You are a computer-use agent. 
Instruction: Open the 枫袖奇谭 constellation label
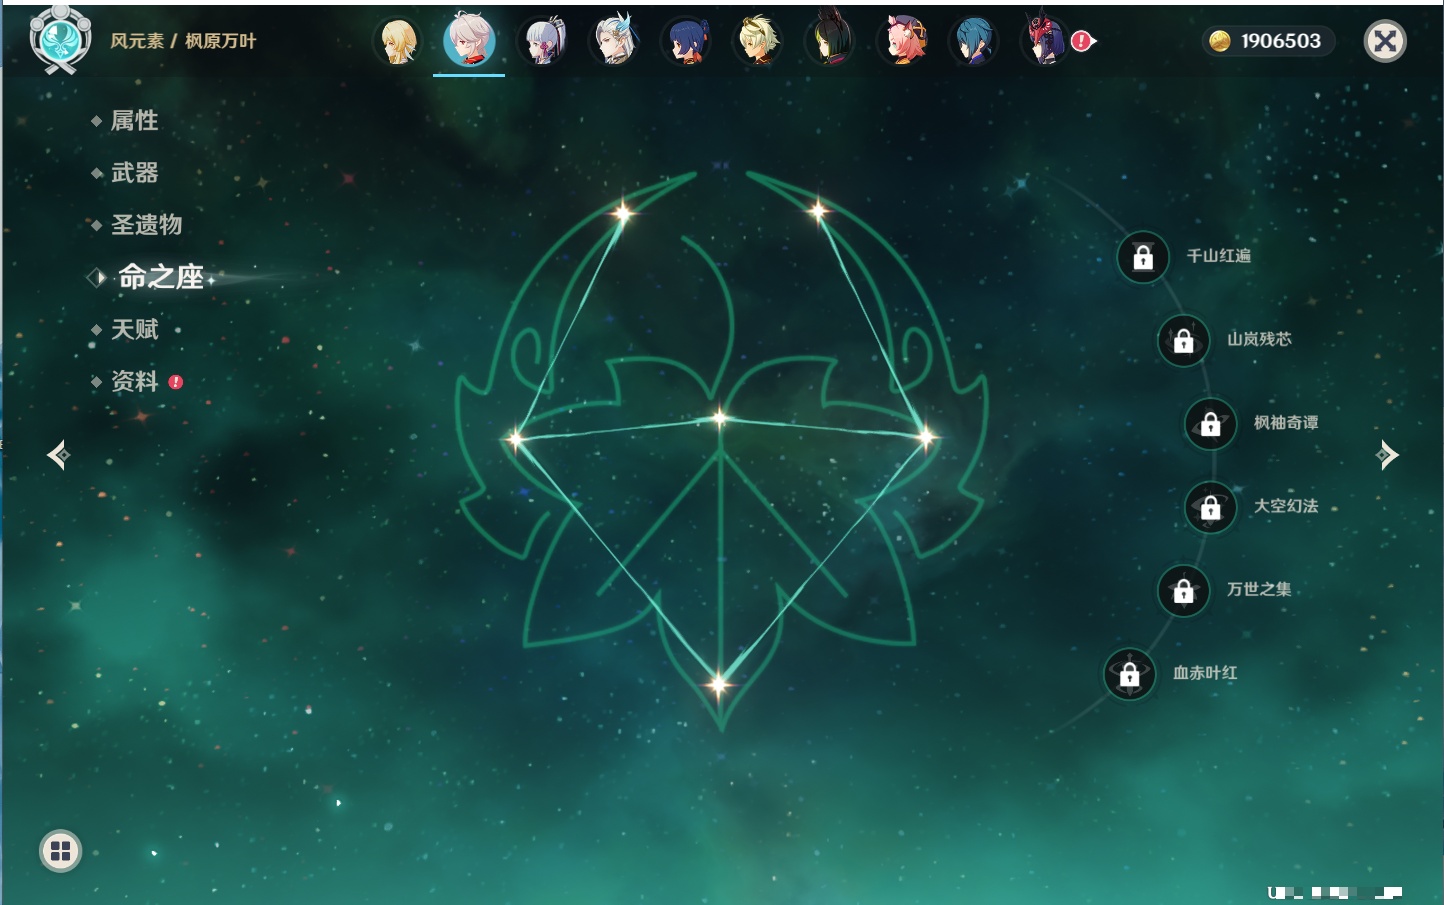1286,422
